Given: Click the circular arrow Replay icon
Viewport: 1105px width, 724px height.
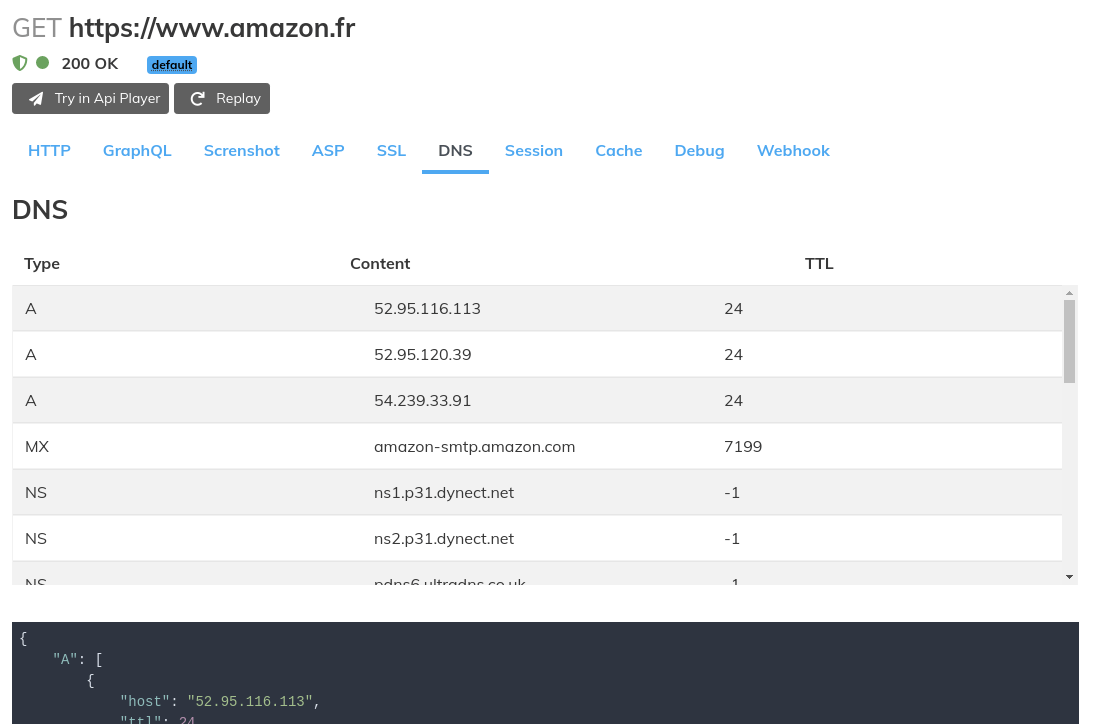Looking at the screenshot, I should point(197,99).
